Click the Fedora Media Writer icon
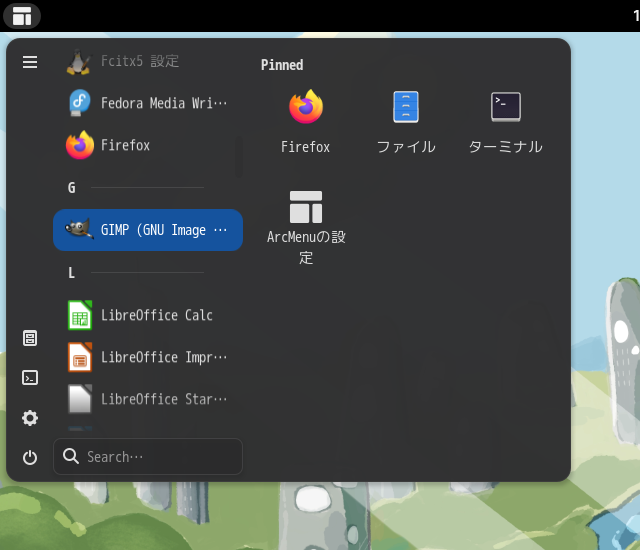Screen dimensions: 640x550 80,103
